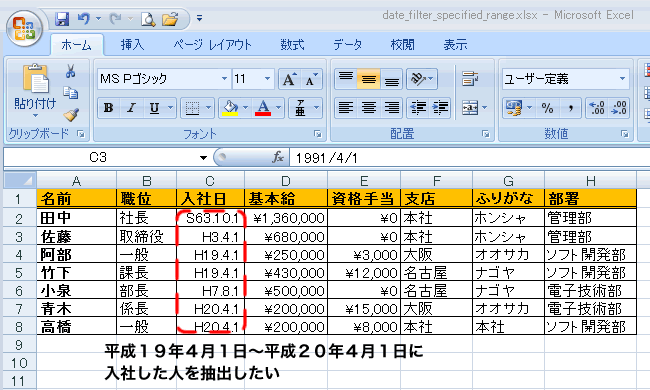650x390 pixels.
Task: Open the ページ レイアウト tab
Action: [212, 45]
